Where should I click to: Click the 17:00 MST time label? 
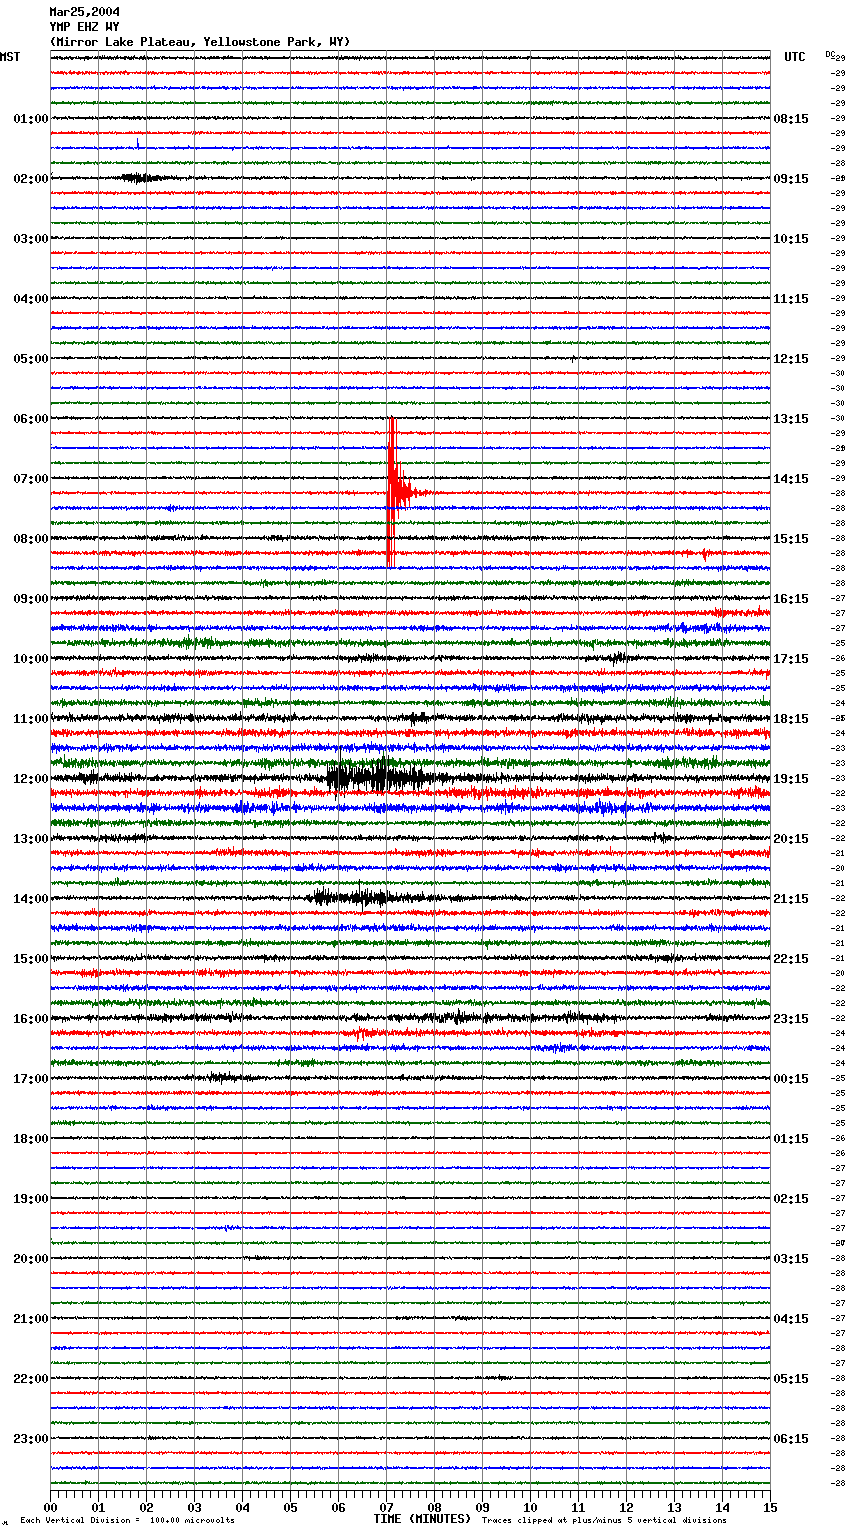coord(31,1079)
